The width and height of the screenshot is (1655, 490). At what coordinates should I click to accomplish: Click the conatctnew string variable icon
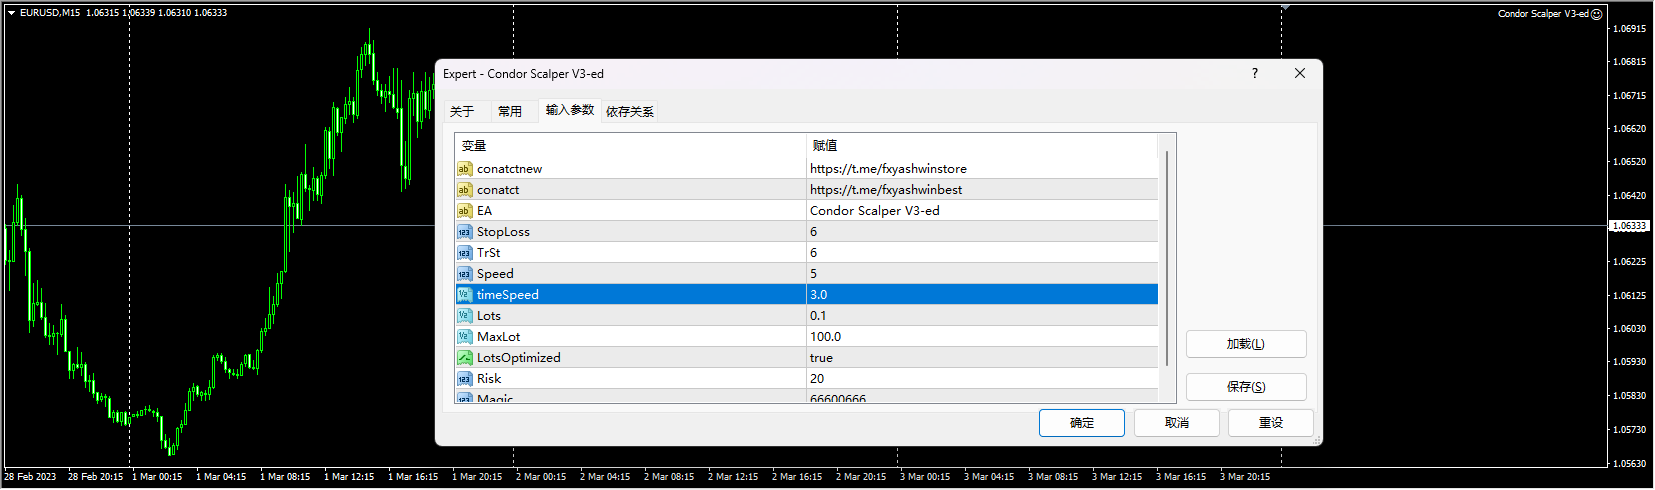pos(464,169)
